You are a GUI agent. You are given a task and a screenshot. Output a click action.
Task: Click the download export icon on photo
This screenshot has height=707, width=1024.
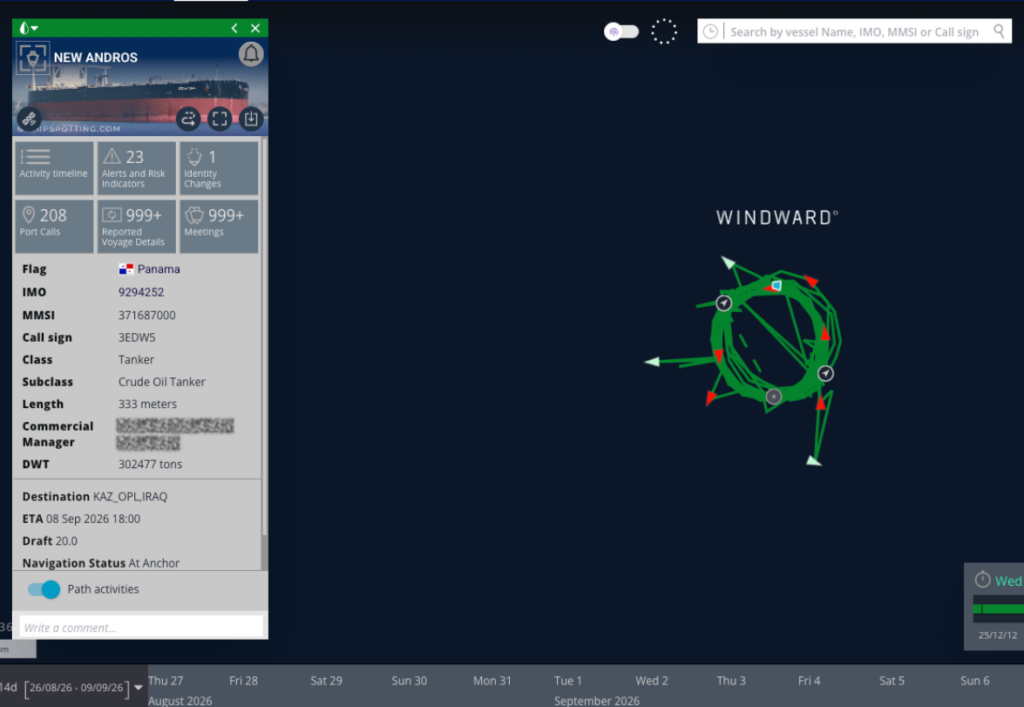tap(251, 119)
